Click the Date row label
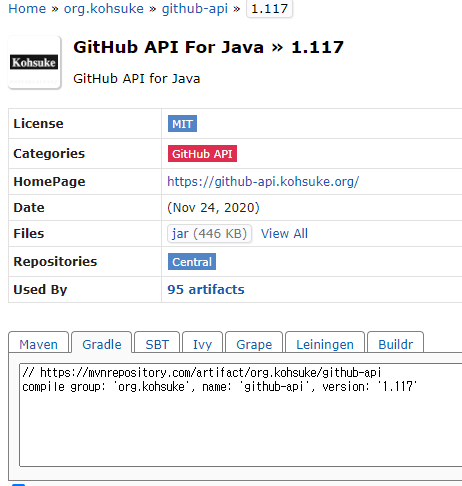The image size is (462, 486). tap(29, 208)
